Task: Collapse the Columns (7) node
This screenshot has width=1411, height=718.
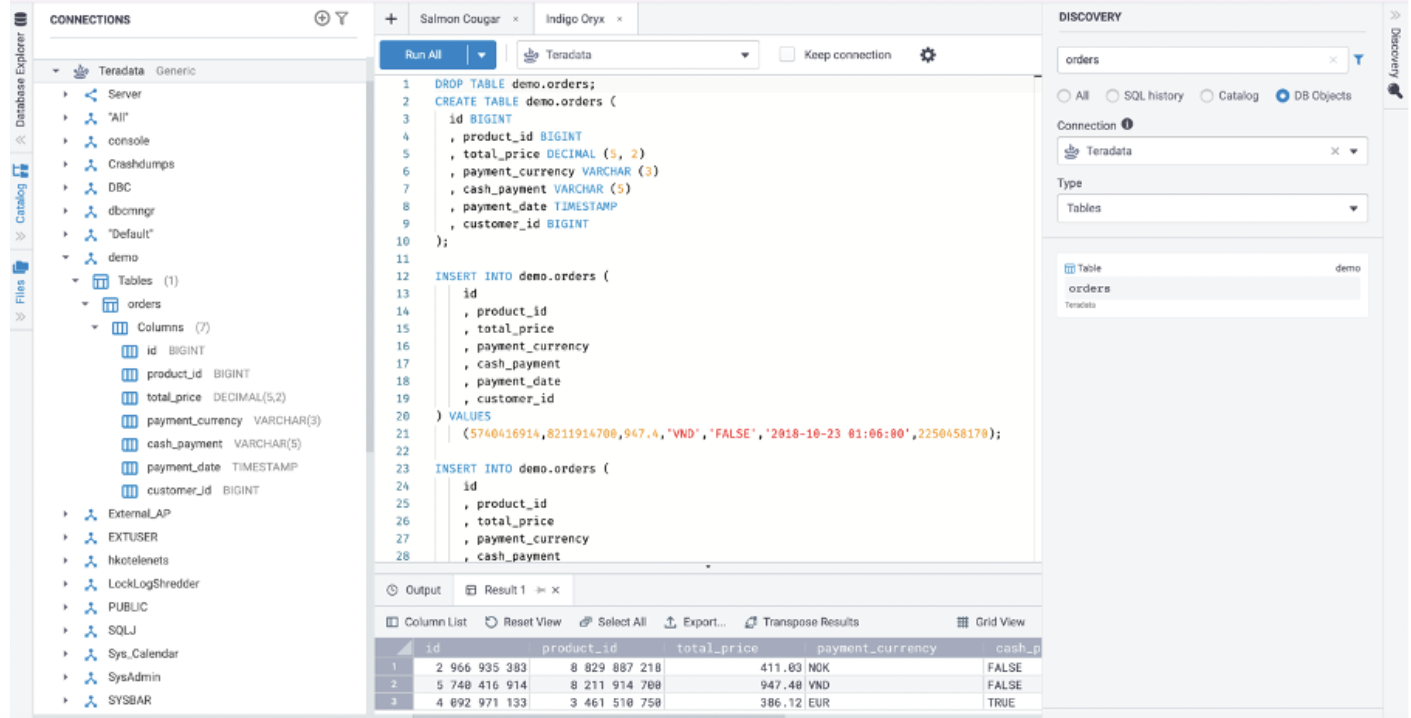Action: pos(96,327)
